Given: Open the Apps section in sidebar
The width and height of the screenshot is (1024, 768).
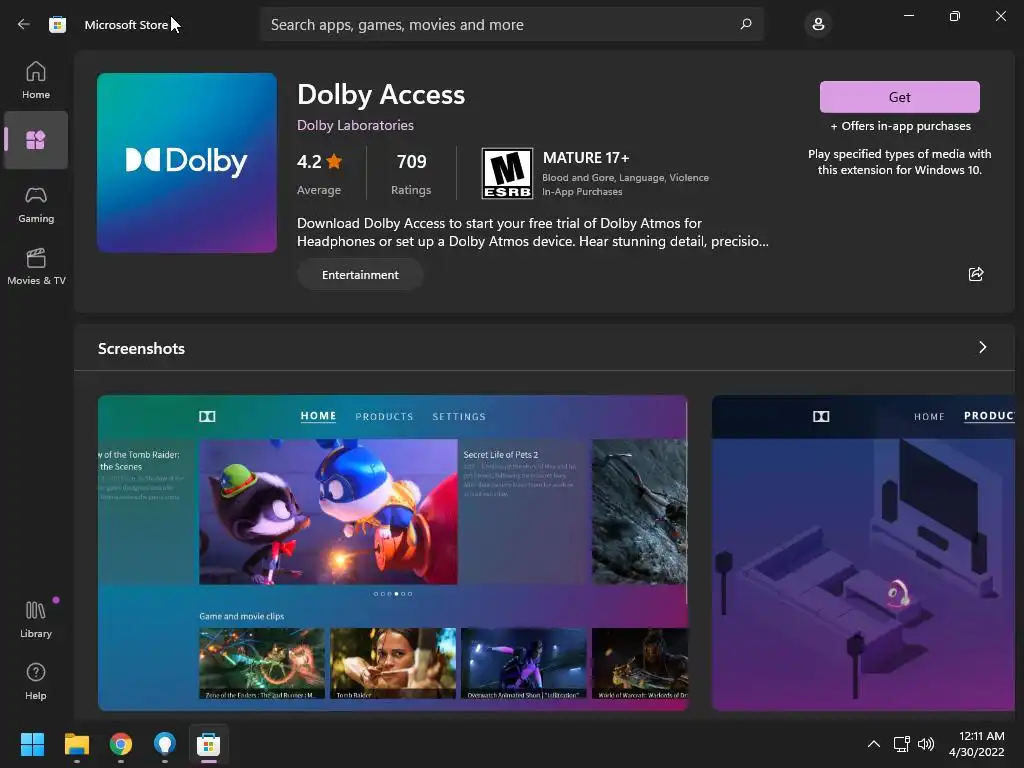Looking at the screenshot, I should click(36, 140).
